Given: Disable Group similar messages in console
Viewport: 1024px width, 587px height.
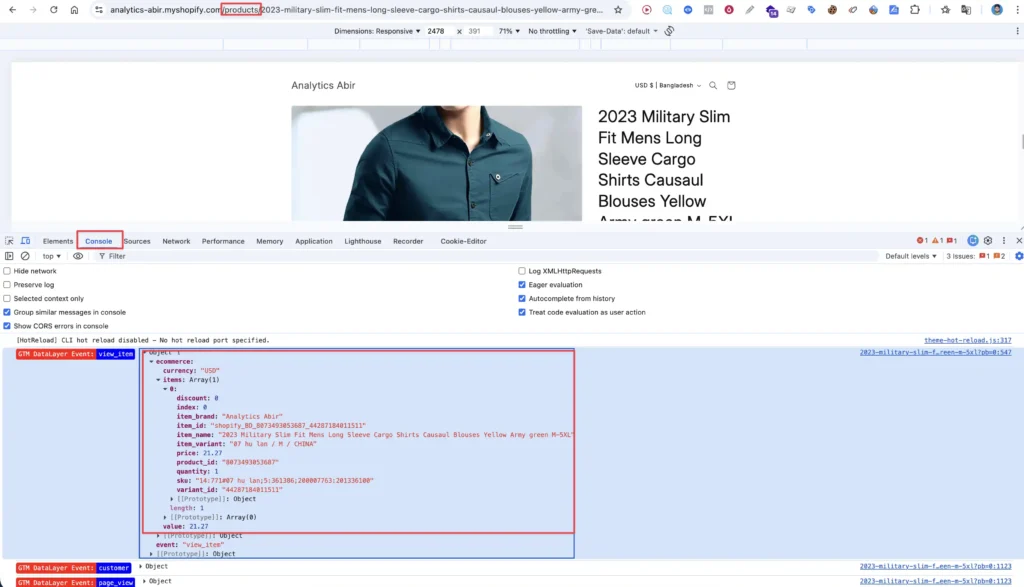Looking at the screenshot, I should click(8, 311).
